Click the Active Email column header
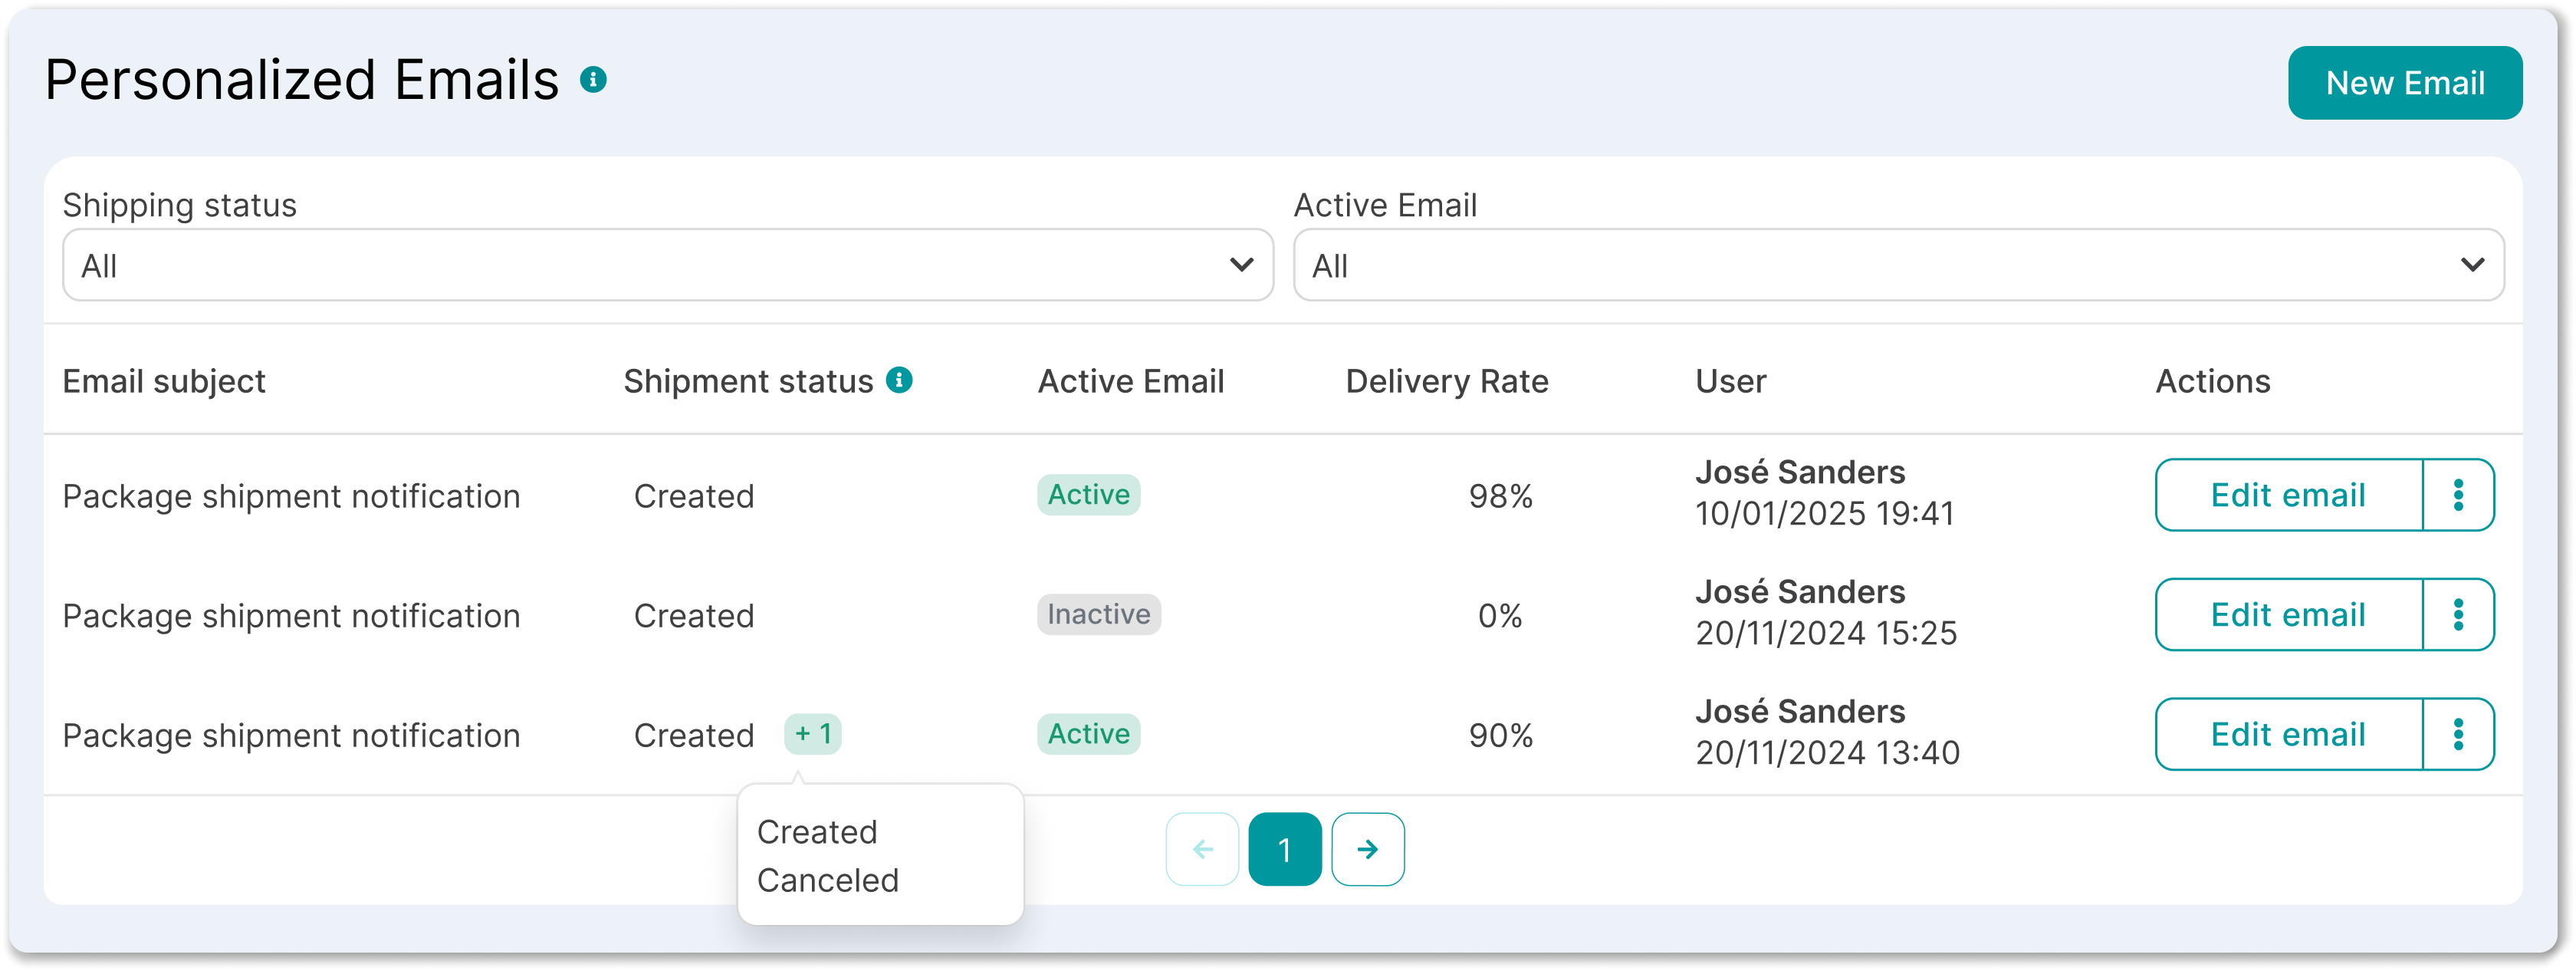The image size is (2576, 971). pyautogui.click(x=1131, y=381)
